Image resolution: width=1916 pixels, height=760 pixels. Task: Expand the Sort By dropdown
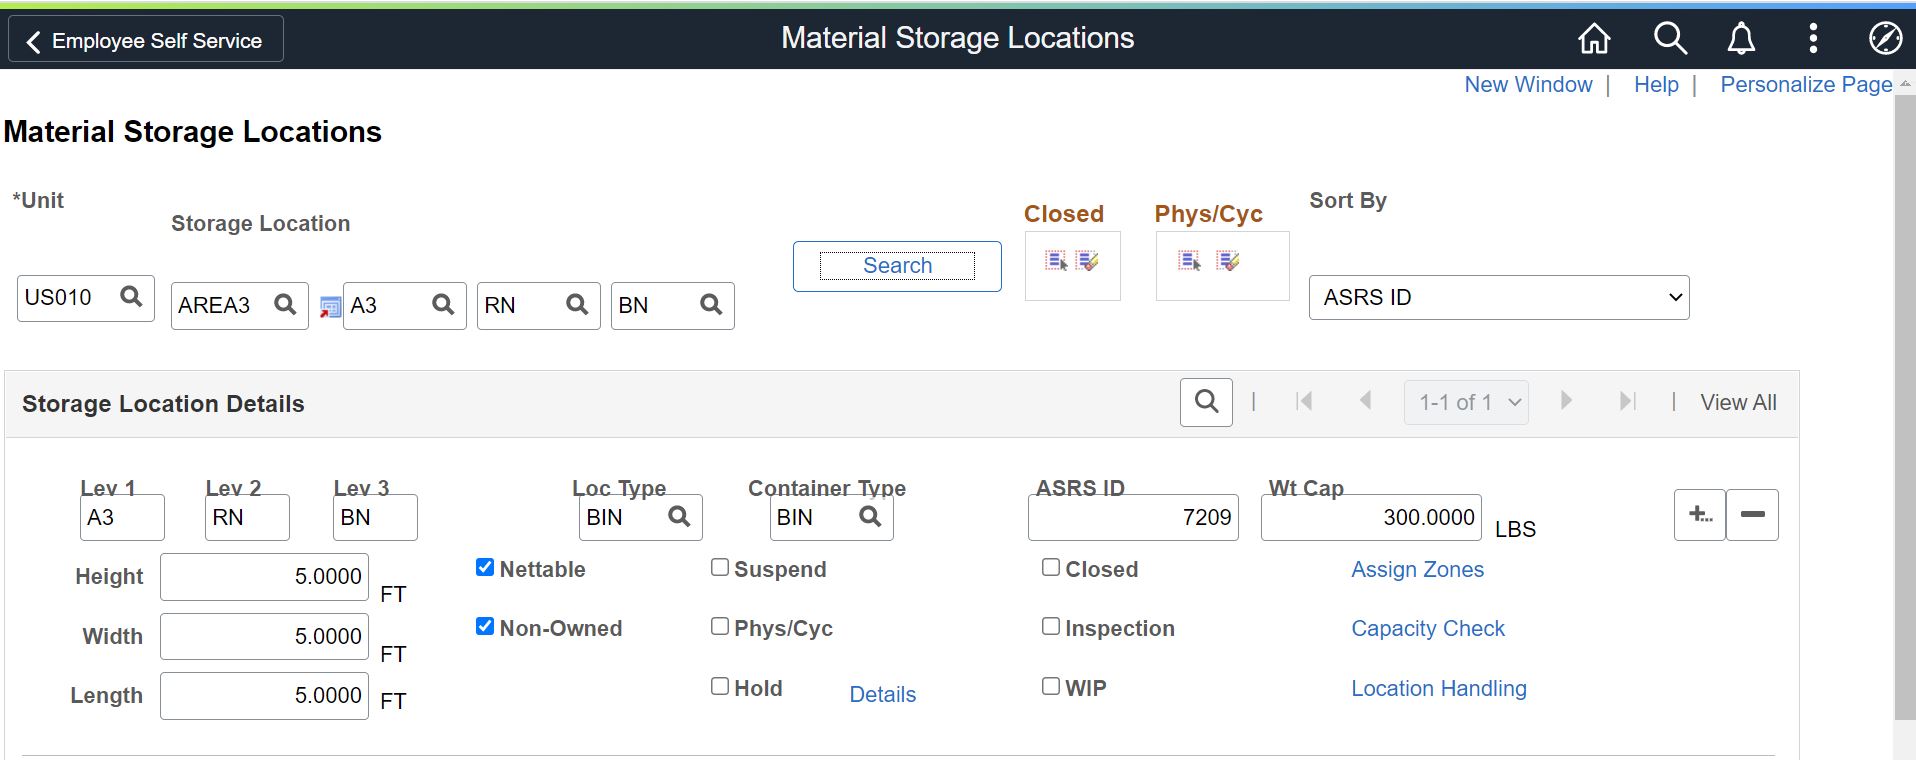click(x=1498, y=298)
